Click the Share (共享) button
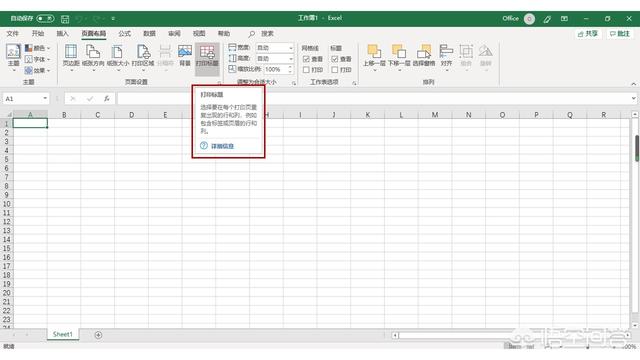Image resolution: width=640 pixels, height=360 pixels. 588,34
